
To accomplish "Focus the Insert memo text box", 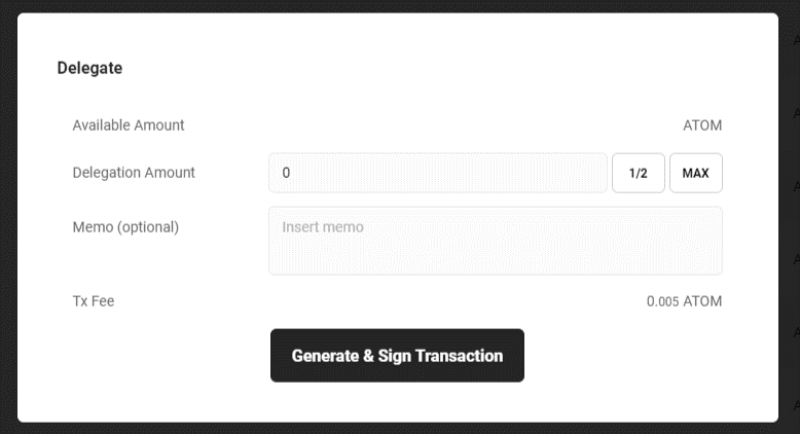I will pyautogui.click(x=495, y=241).
